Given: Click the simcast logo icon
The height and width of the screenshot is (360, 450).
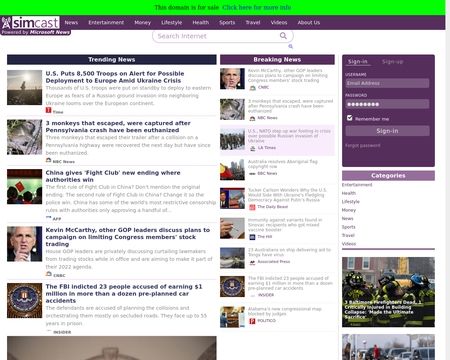Looking at the screenshot, I should pos(6,23).
